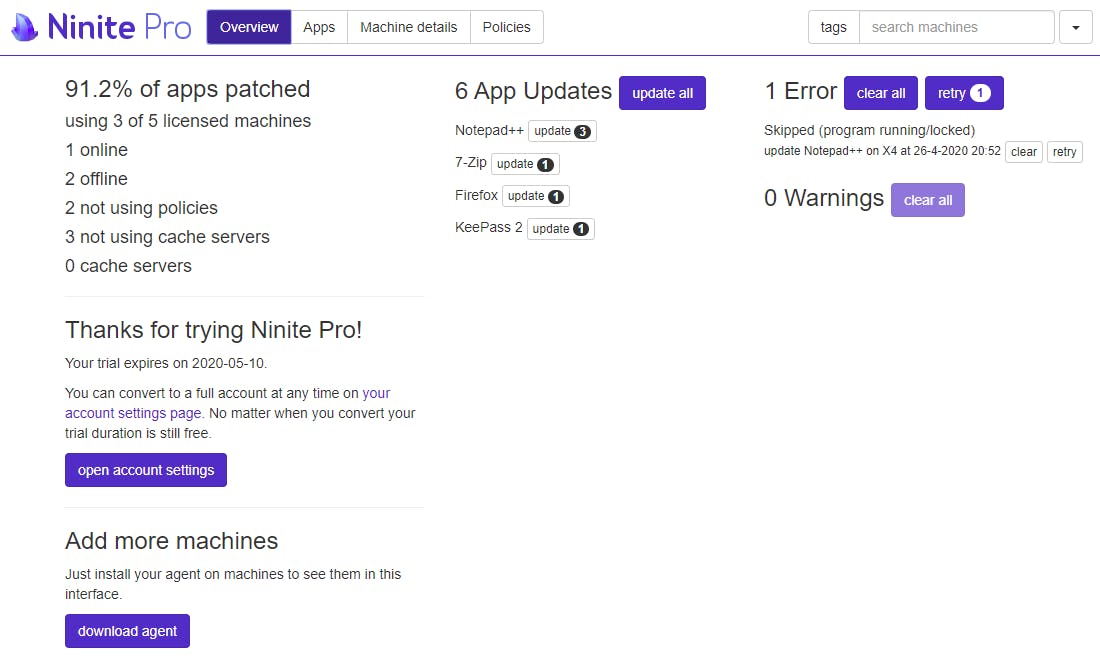Open the Machine details tab

tap(408, 27)
